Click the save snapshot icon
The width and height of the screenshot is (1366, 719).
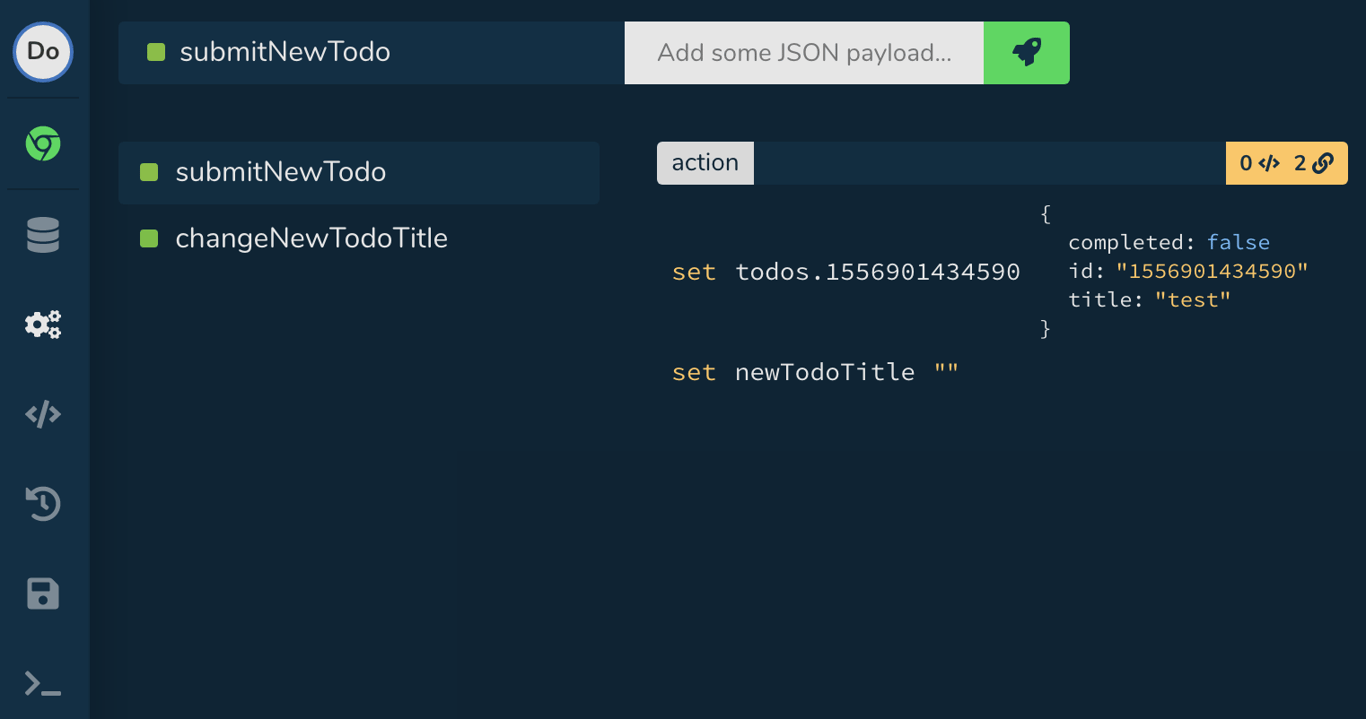click(42, 594)
